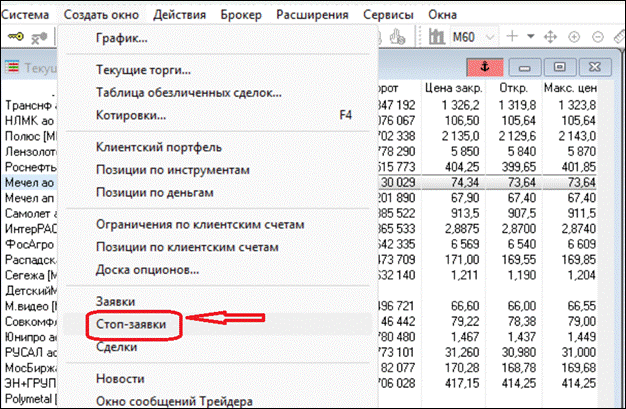626x409 pixels.
Task: Click the Цена закр. column header
Action: pos(449,87)
